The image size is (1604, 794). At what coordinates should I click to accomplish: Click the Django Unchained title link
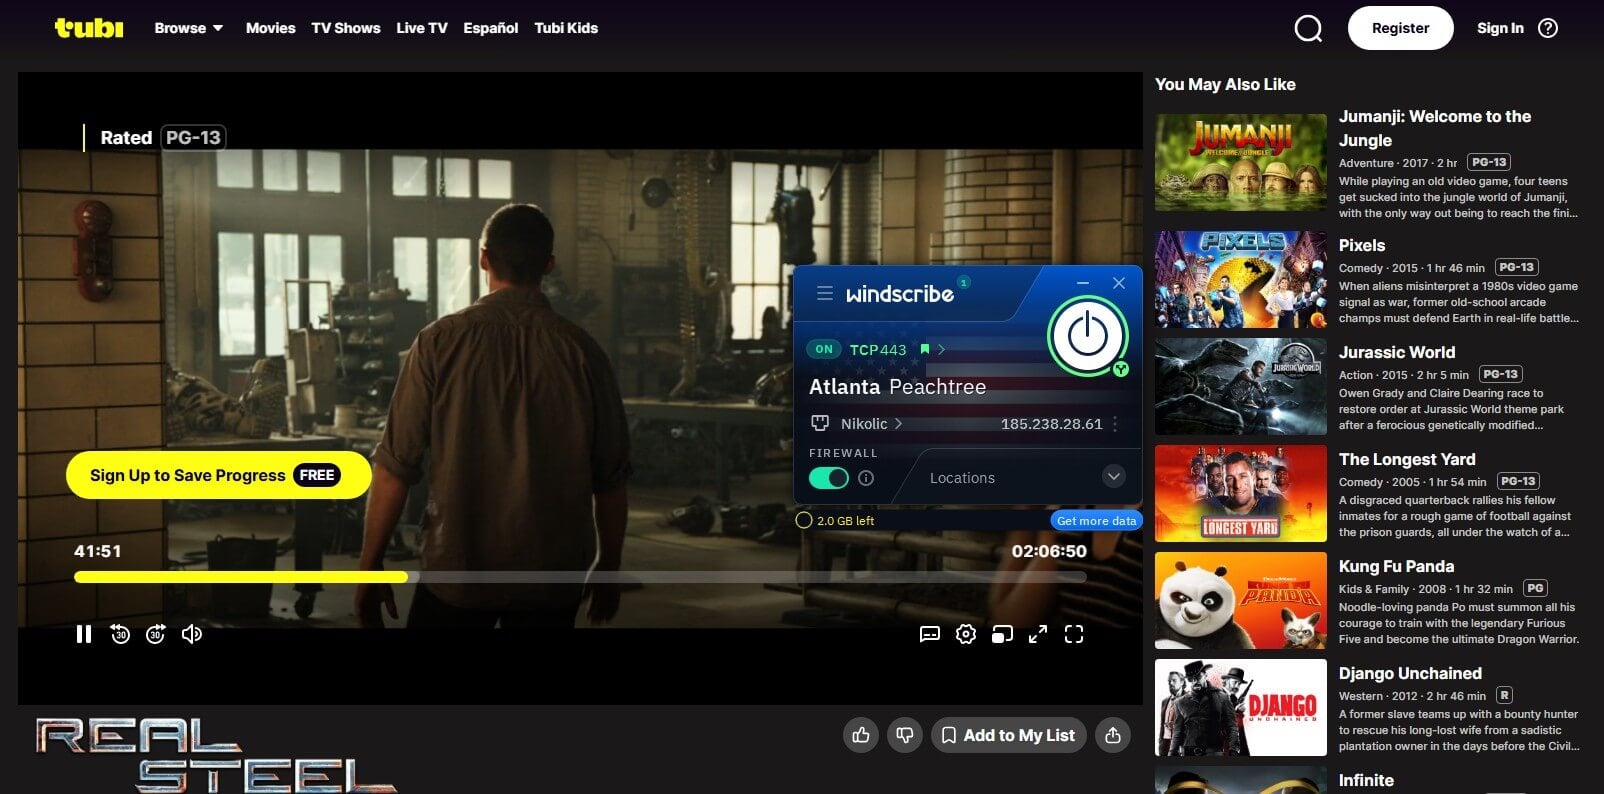[x=1410, y=673]
